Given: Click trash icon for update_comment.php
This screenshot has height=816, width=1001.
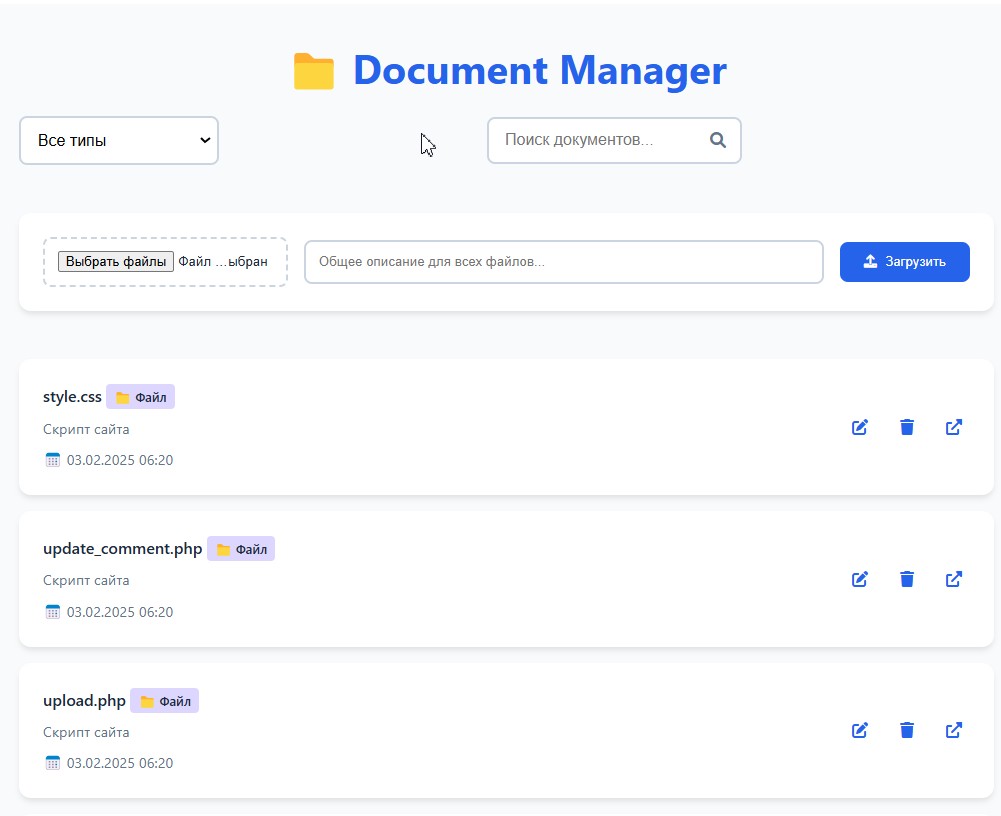Looking at the screenshot, I should (907, 579).
